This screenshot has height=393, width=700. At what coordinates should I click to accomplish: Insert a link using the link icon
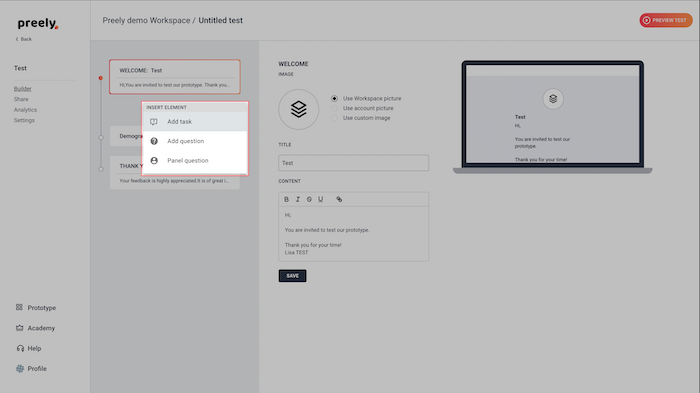tap(339, 199)
